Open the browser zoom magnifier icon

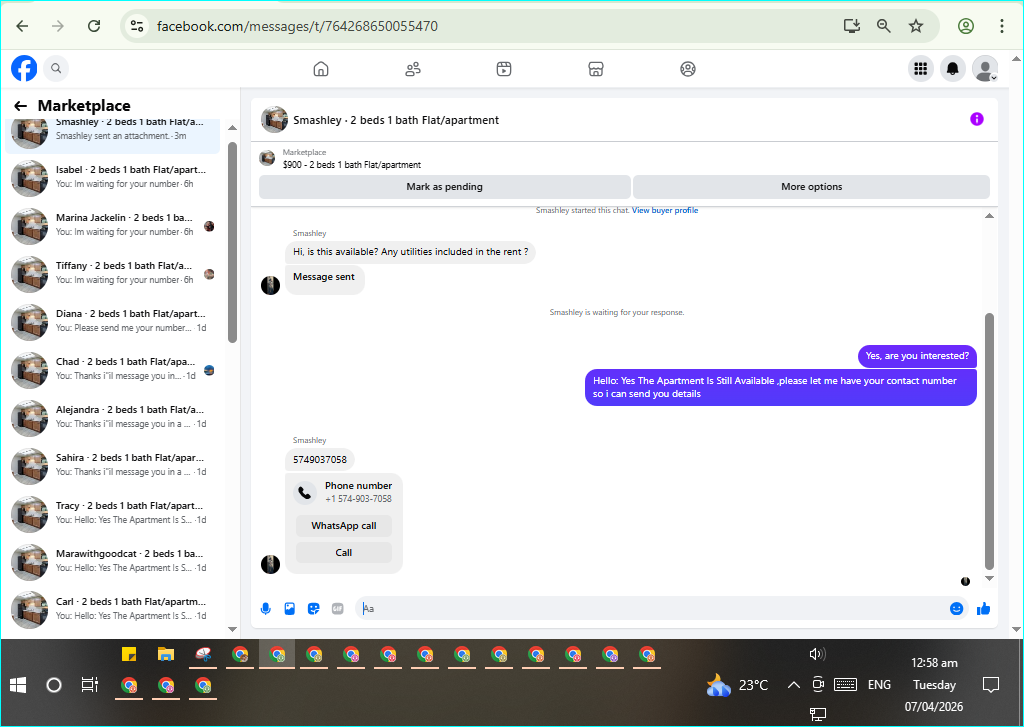[884, 26]
